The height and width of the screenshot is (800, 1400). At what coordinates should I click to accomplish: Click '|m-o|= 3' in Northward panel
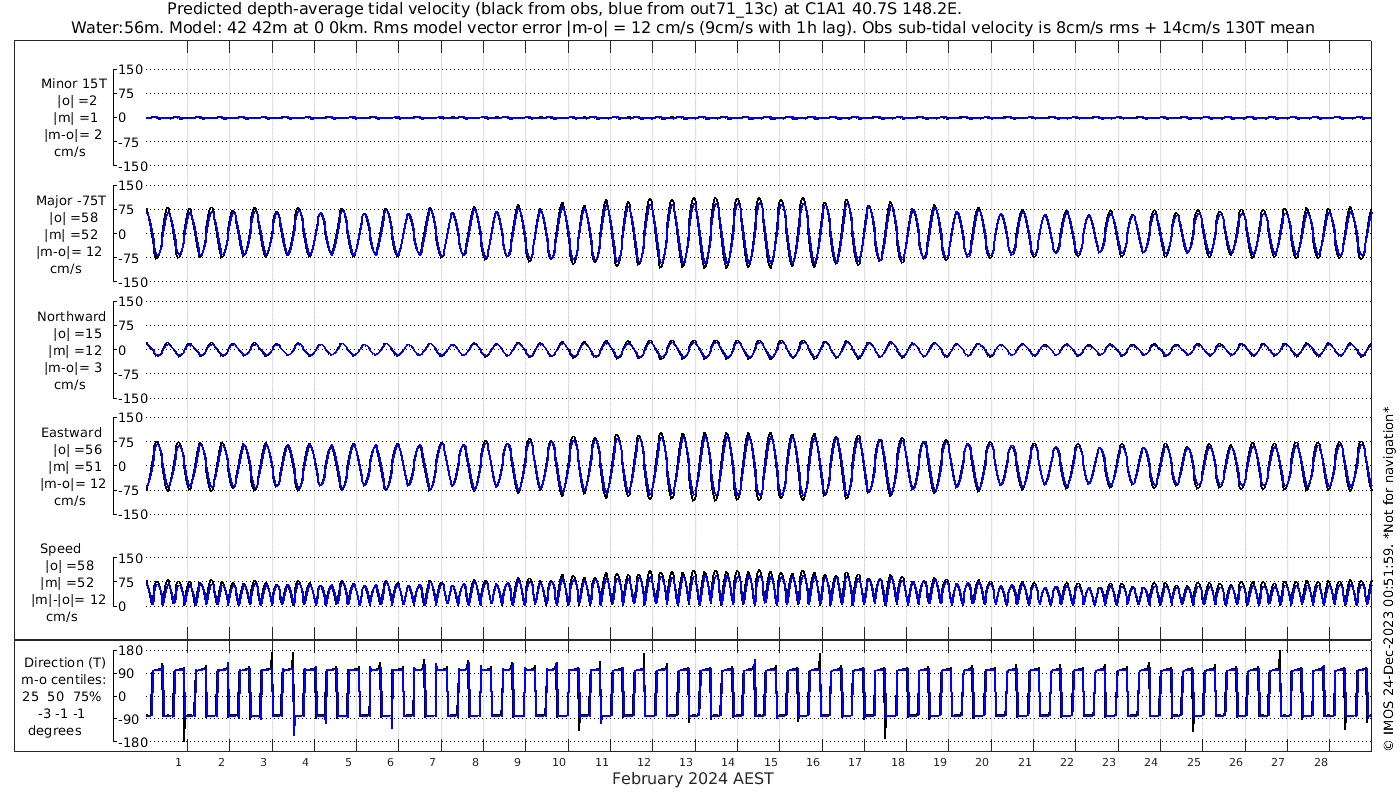coord(72,368)
